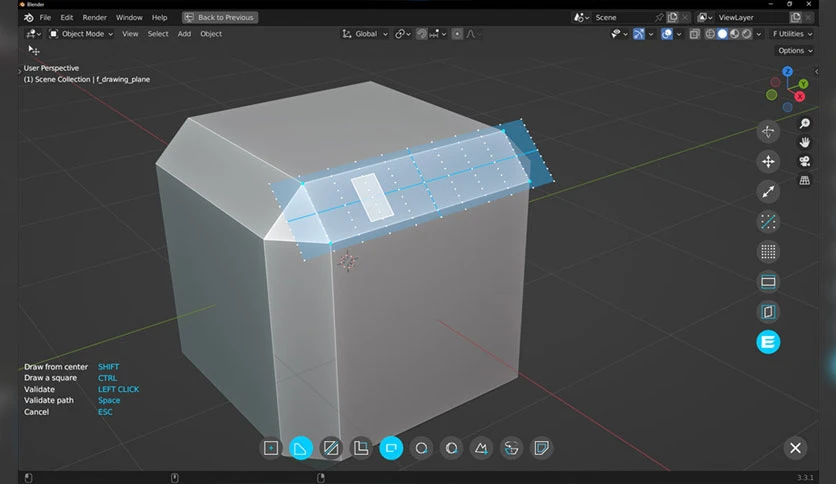Switch to wireframe shading
This screenshot has height=484, width=836.
(710, 34)
